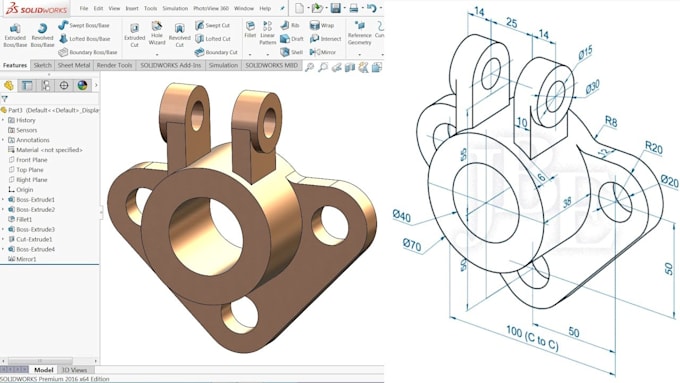Click the feature tree horizontal scrollbar

click(x=49, y=361)
